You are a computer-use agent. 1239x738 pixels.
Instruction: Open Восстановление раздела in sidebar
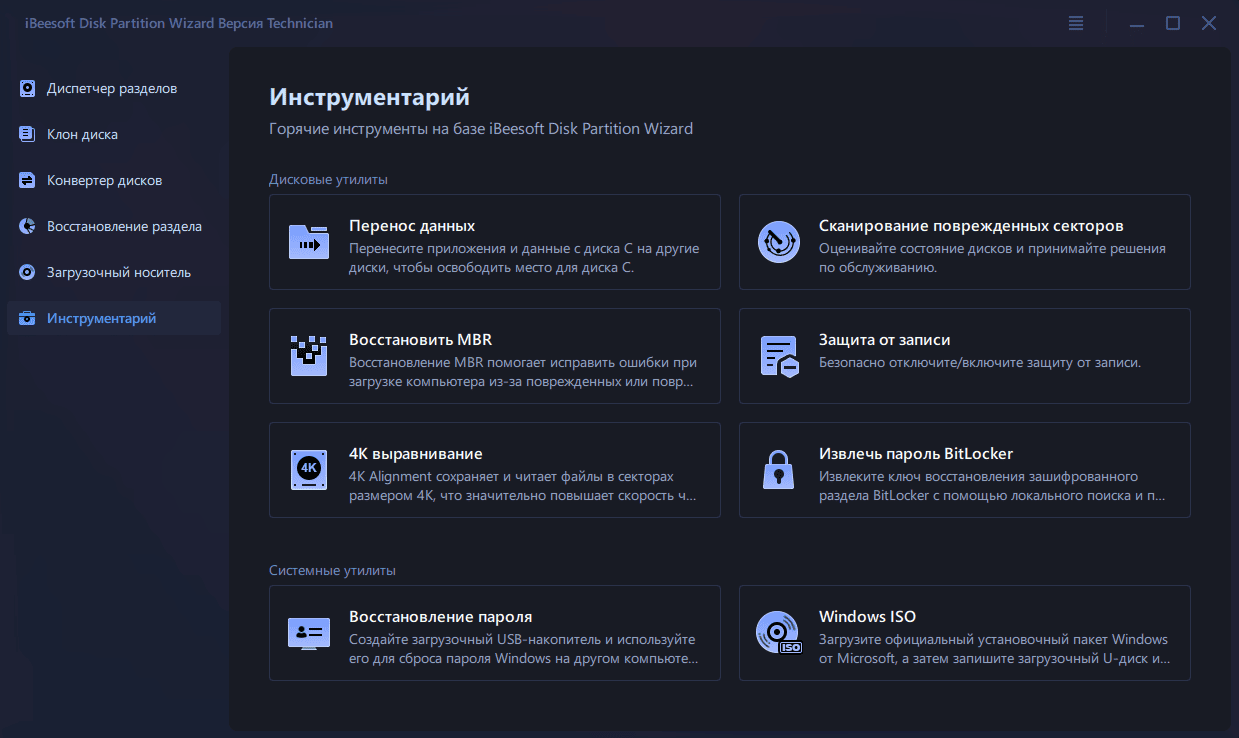tap(124, 226)
